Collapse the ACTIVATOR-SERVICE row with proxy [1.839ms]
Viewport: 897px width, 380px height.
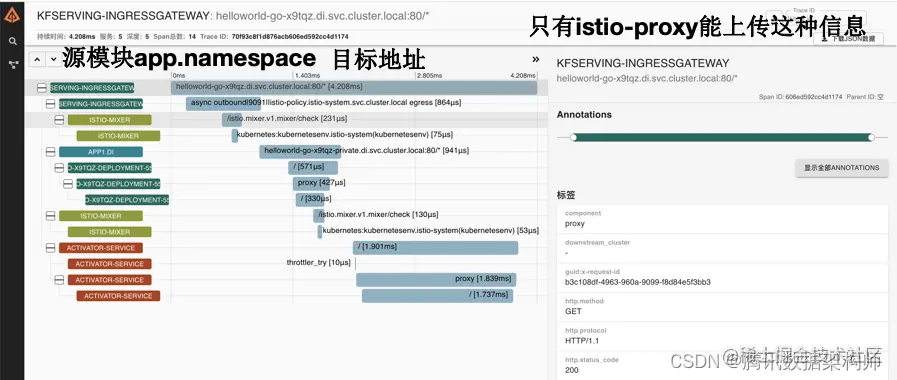59,280
